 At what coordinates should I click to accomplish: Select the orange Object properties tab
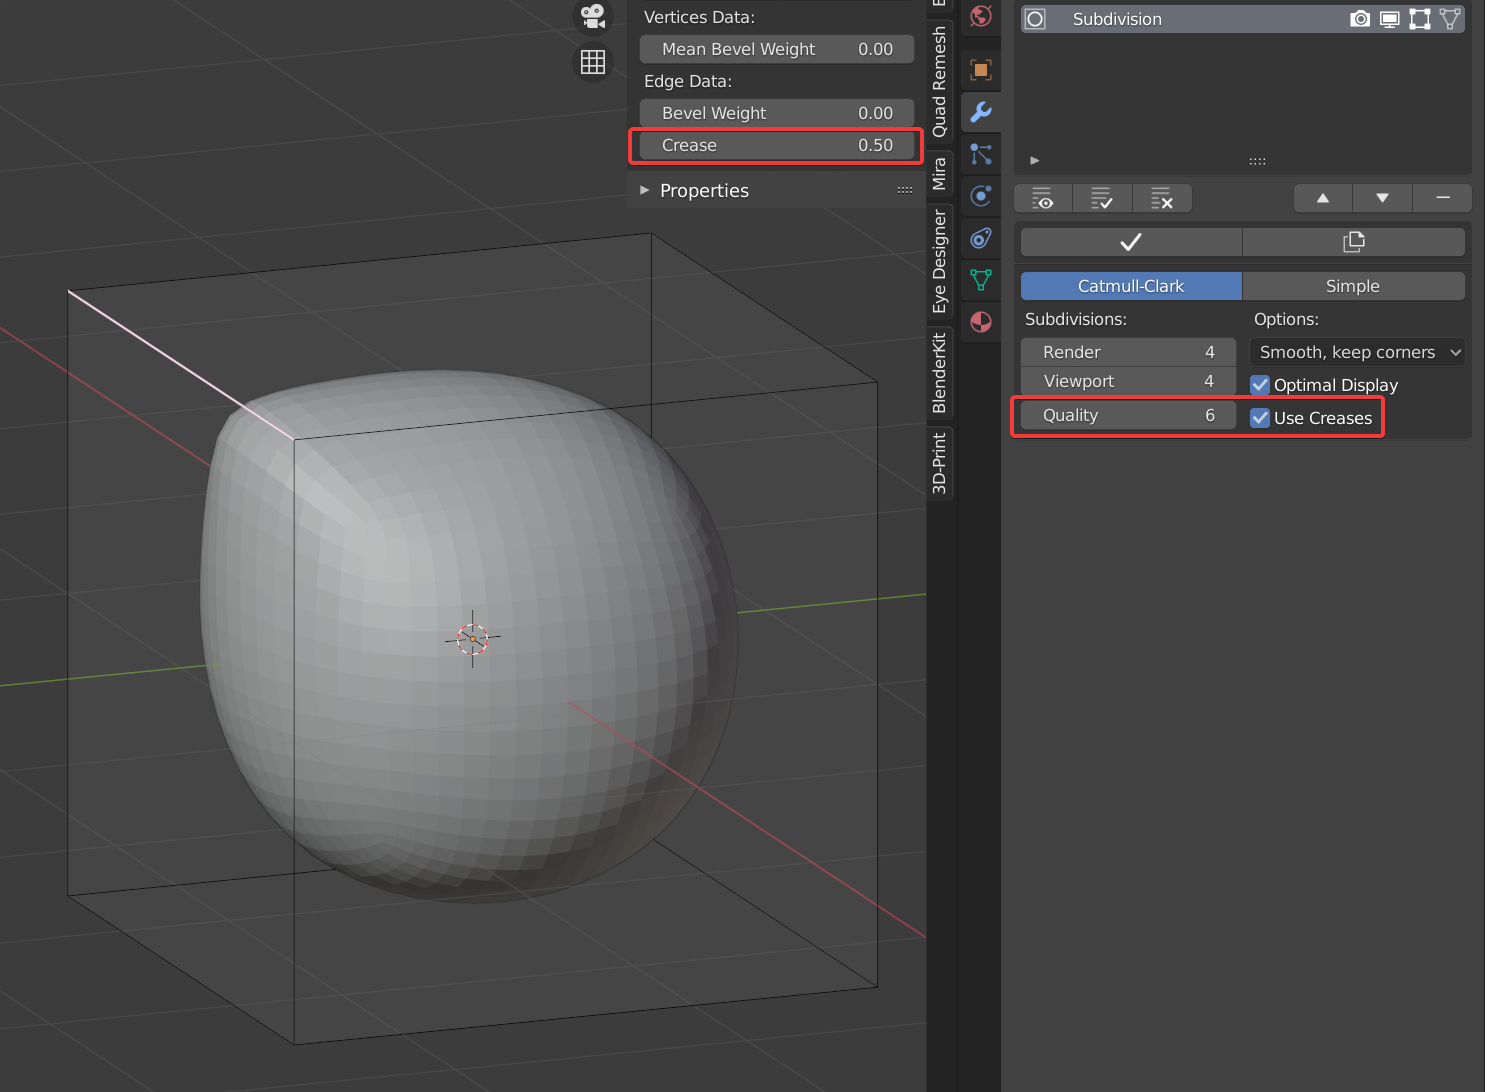click(980, 70)
